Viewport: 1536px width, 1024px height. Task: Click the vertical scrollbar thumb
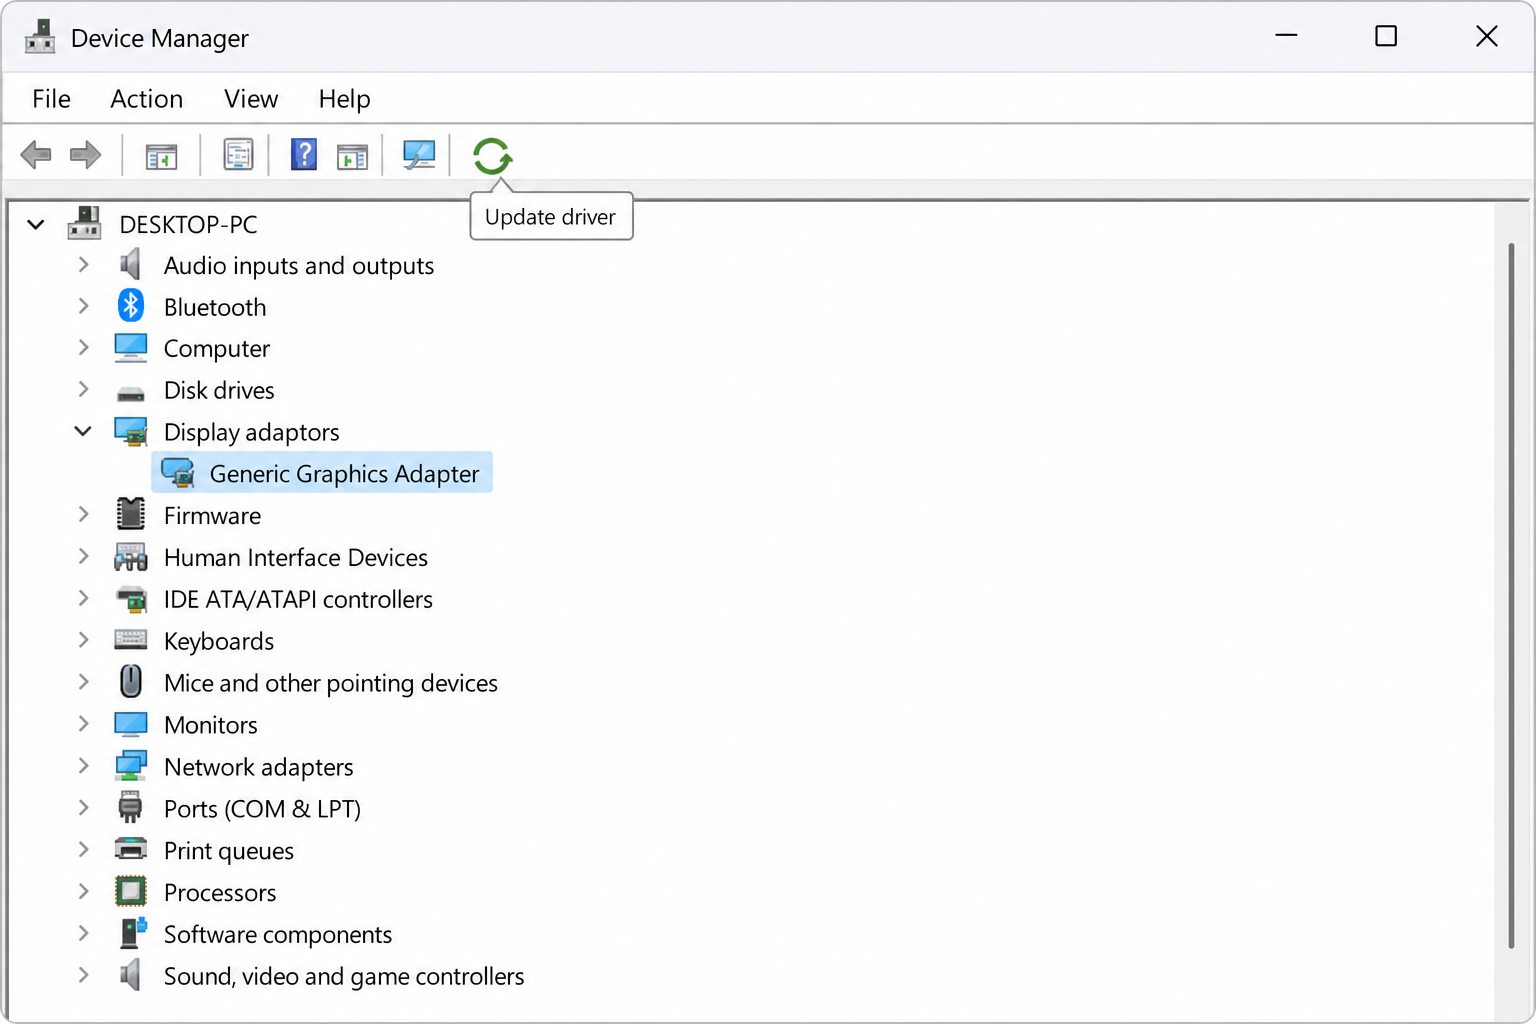(1511, 595)
